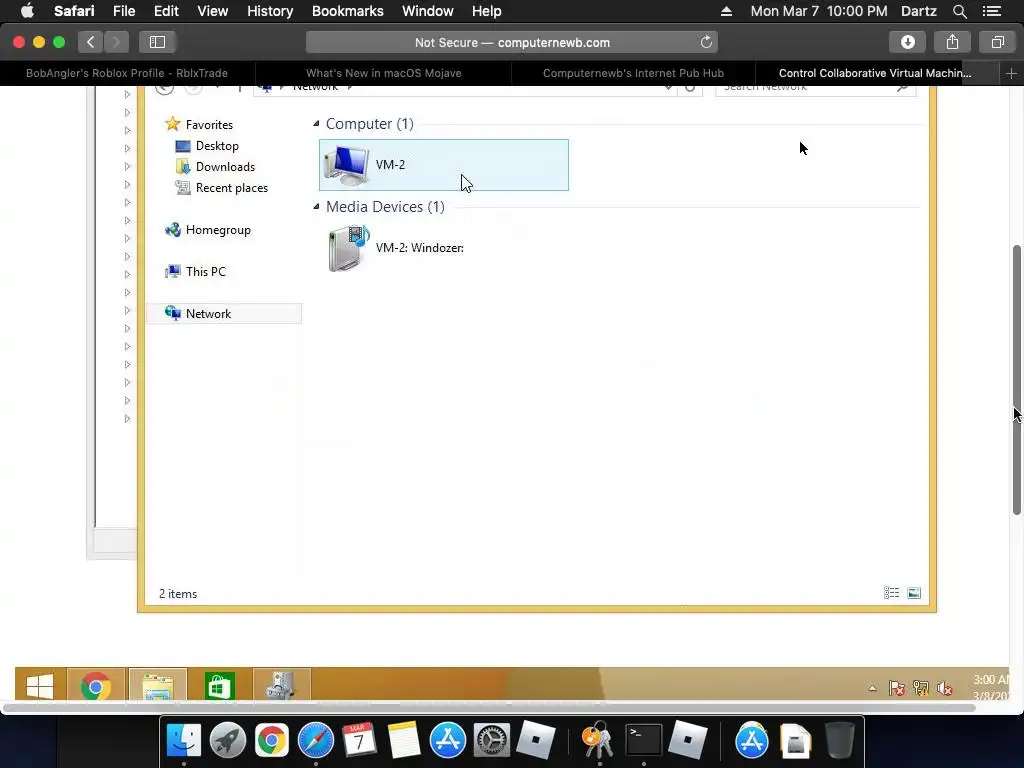Image resolution: width=1024 pixels, height=768 pixels.
Task: Select This PC in Explorer sidebar
Action: click(x=195, y=272)
